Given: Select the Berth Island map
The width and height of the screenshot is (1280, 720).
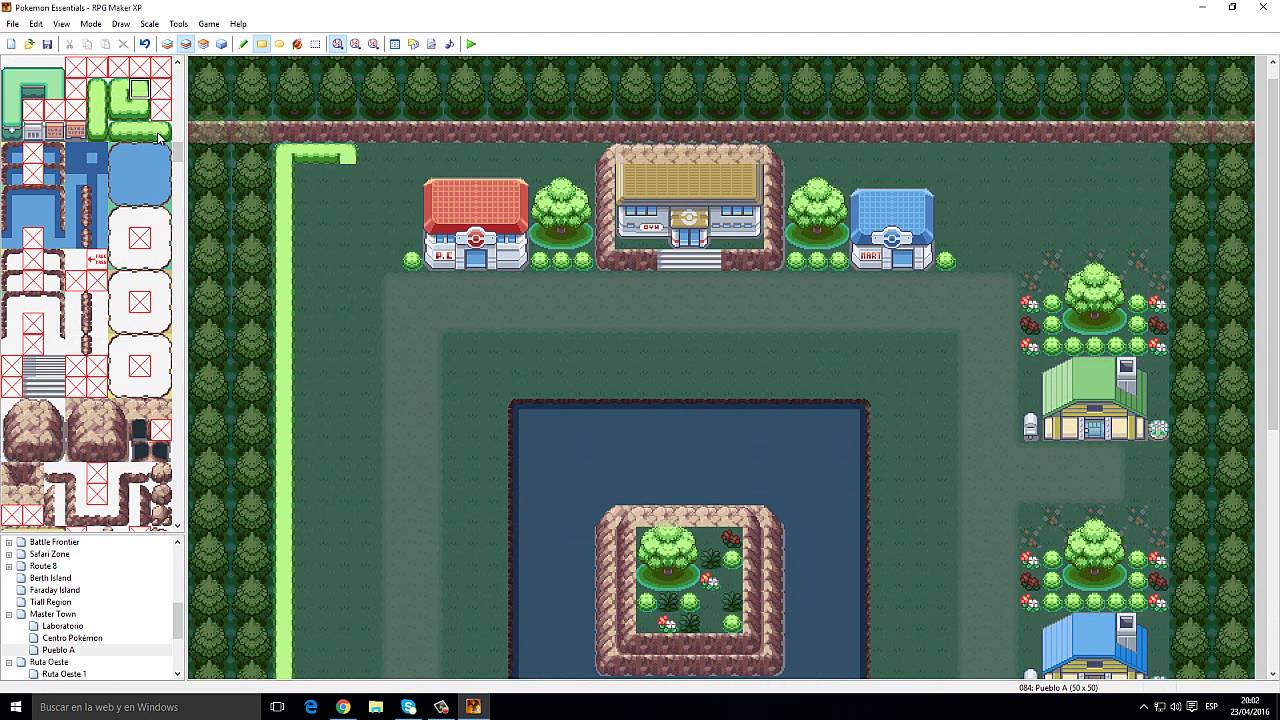Looking at the screenshot, I should coord(50,578).
